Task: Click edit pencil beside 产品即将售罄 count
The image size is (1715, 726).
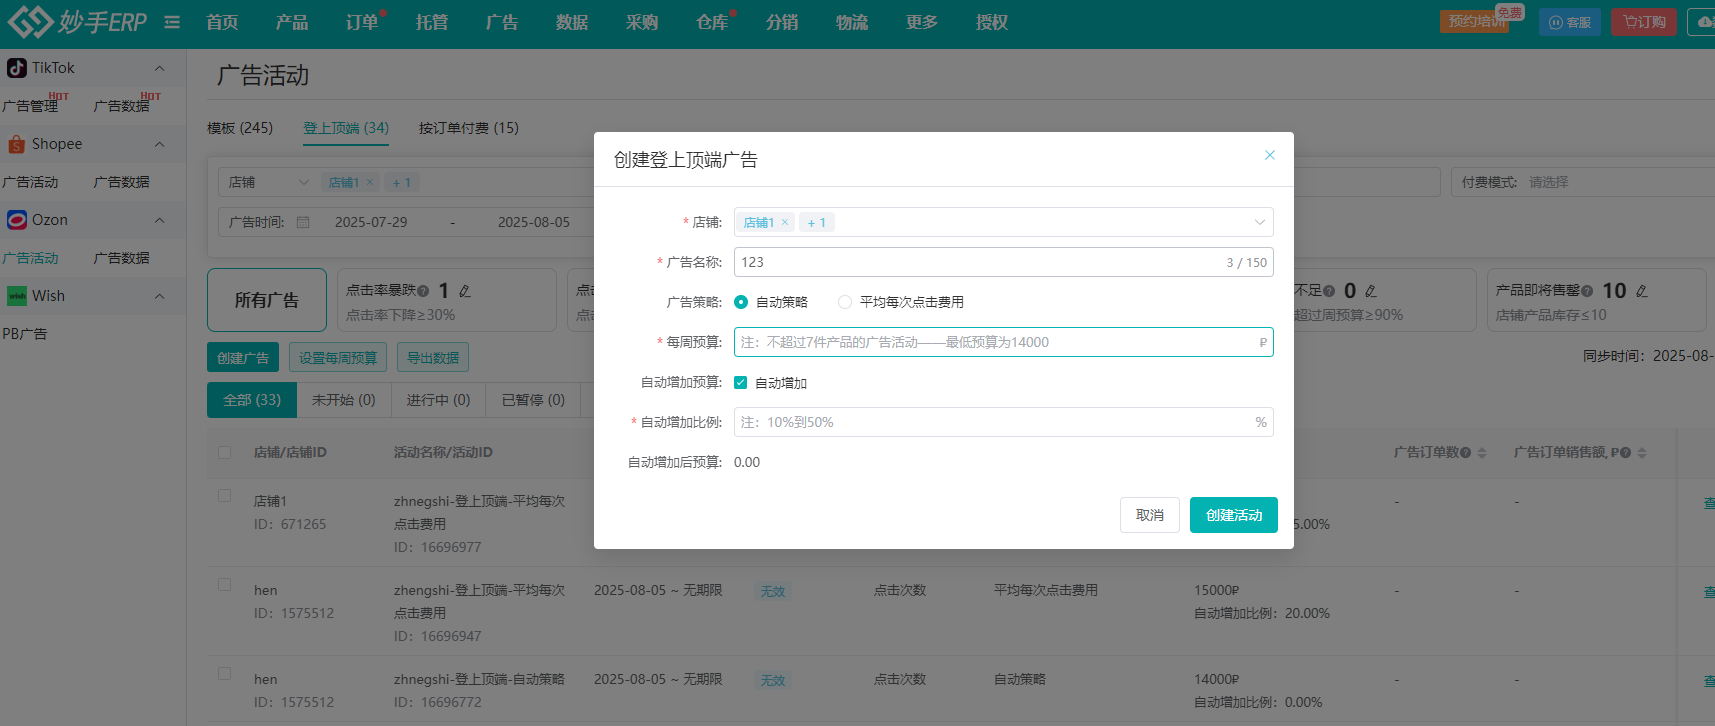Action: pos(1641,291)
